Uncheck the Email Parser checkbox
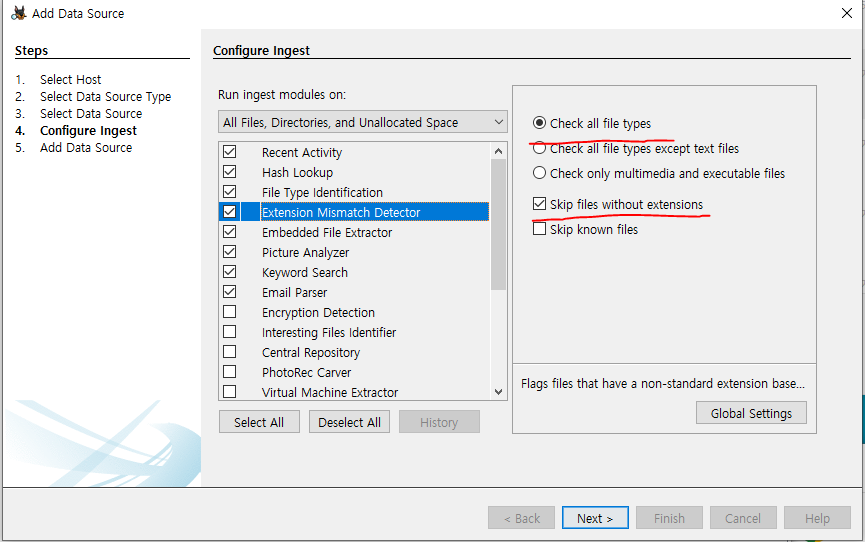865x542 pixels. click(x=229, y=291)
